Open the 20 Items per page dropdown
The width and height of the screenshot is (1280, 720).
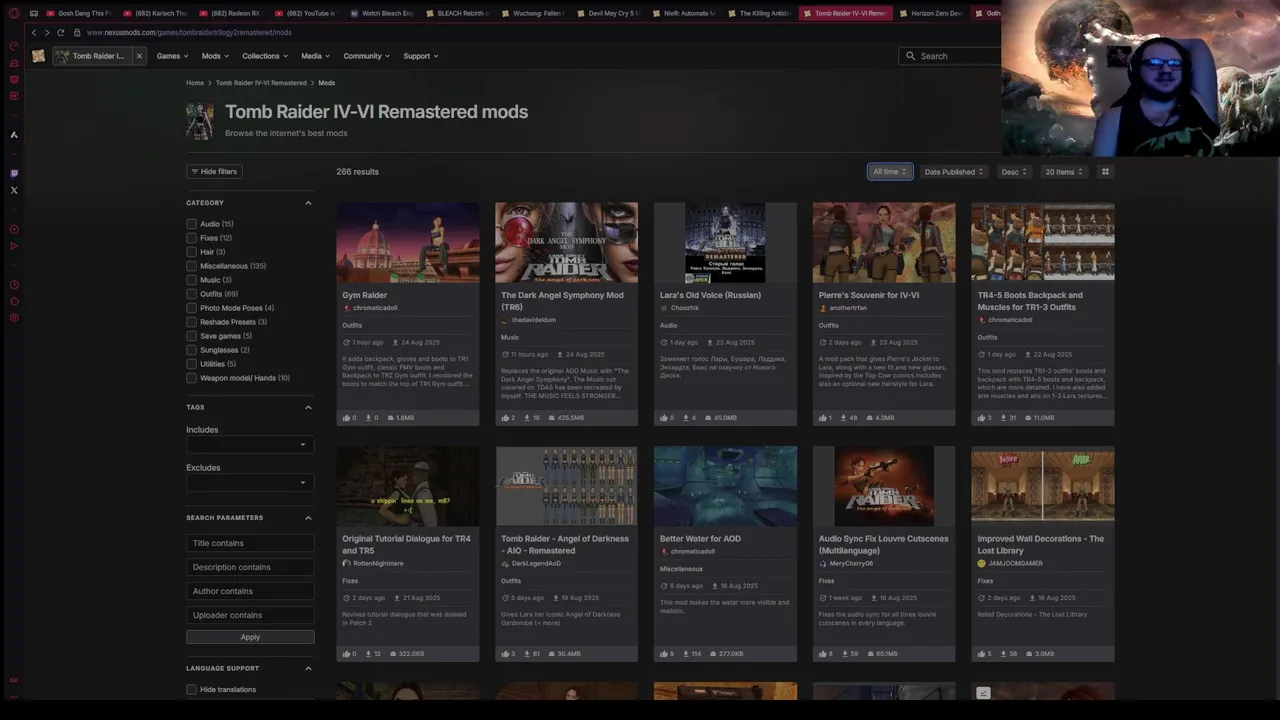click(1064, 172)
